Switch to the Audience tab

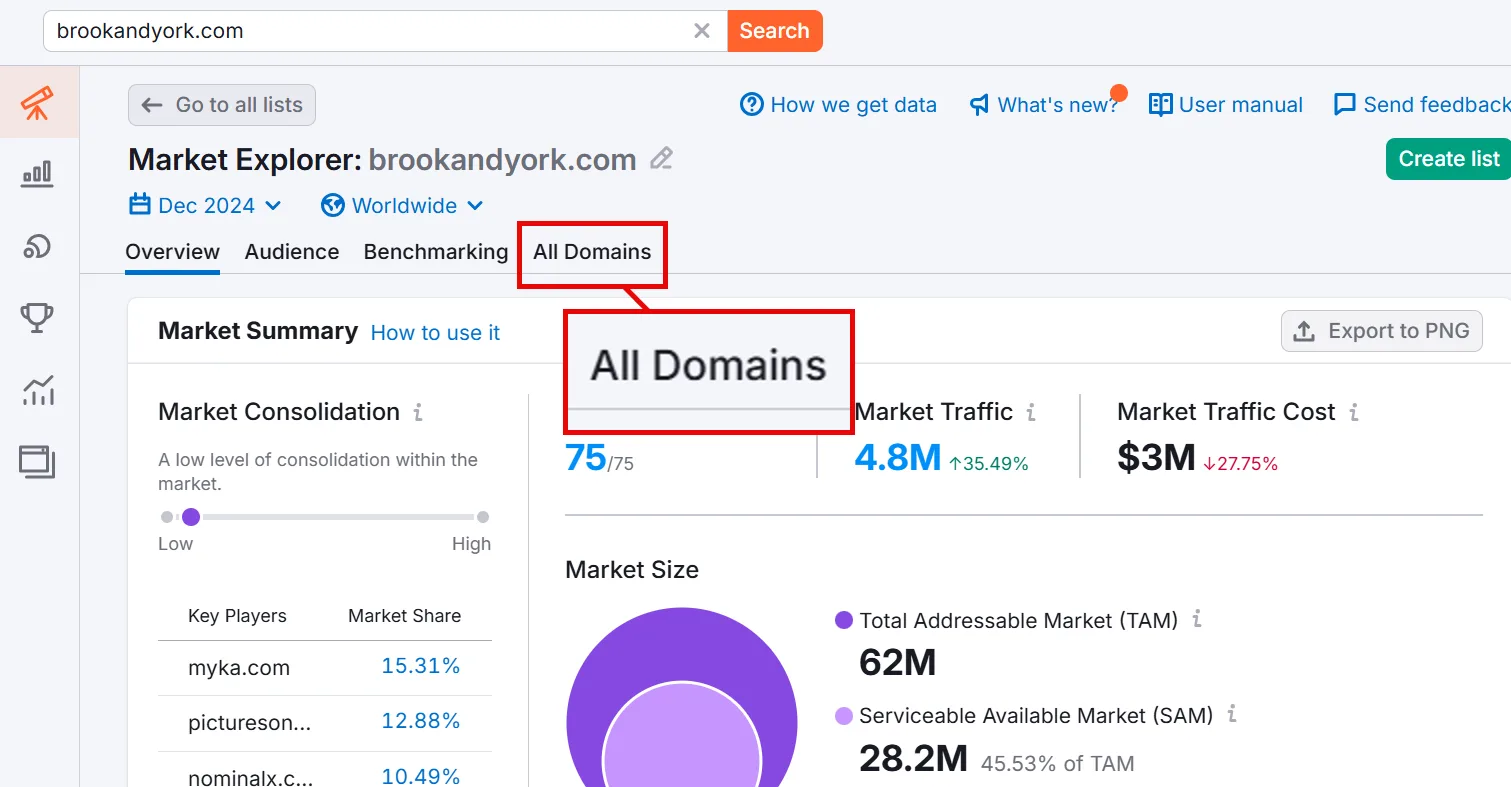(x=292, y=252)
